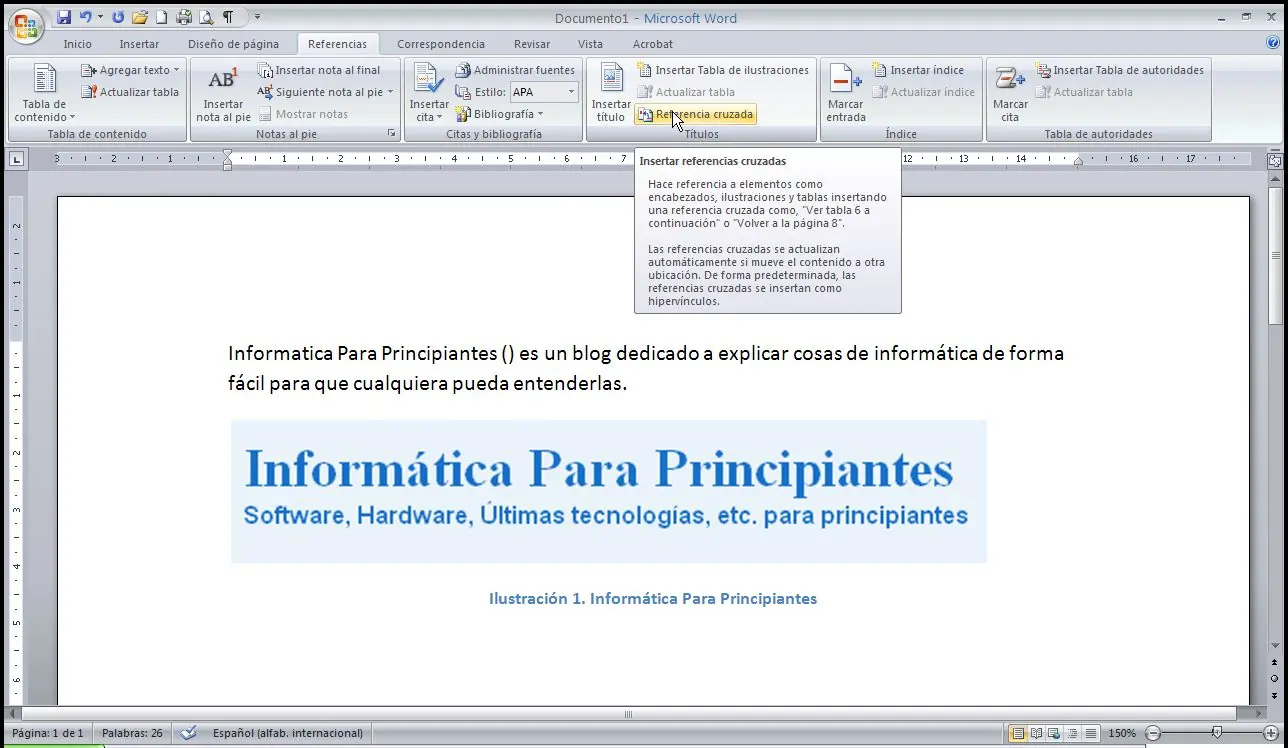1288x748 pixels.
Task: Switch to Web Layout view
Action: pos(1054,733)
